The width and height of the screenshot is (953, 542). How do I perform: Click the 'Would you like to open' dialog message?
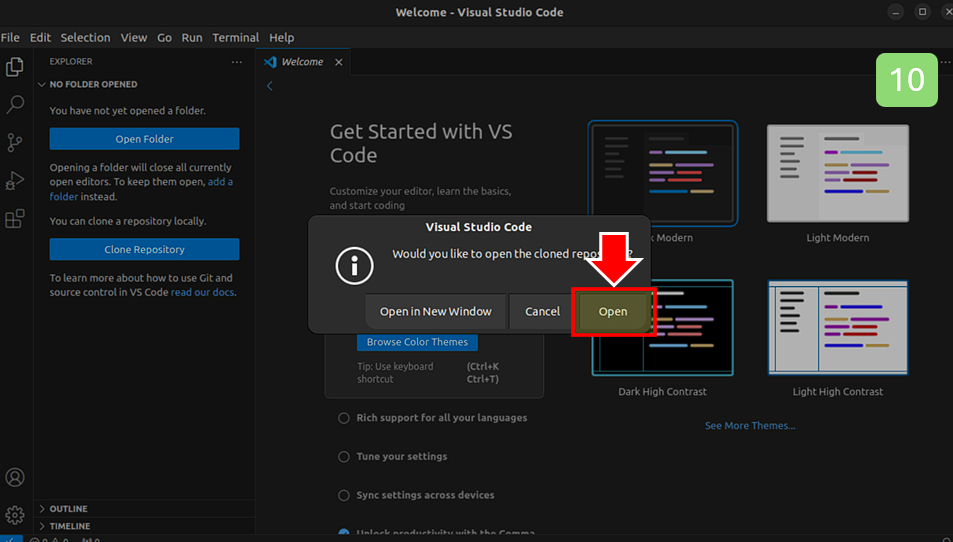(x=512, y=254)
